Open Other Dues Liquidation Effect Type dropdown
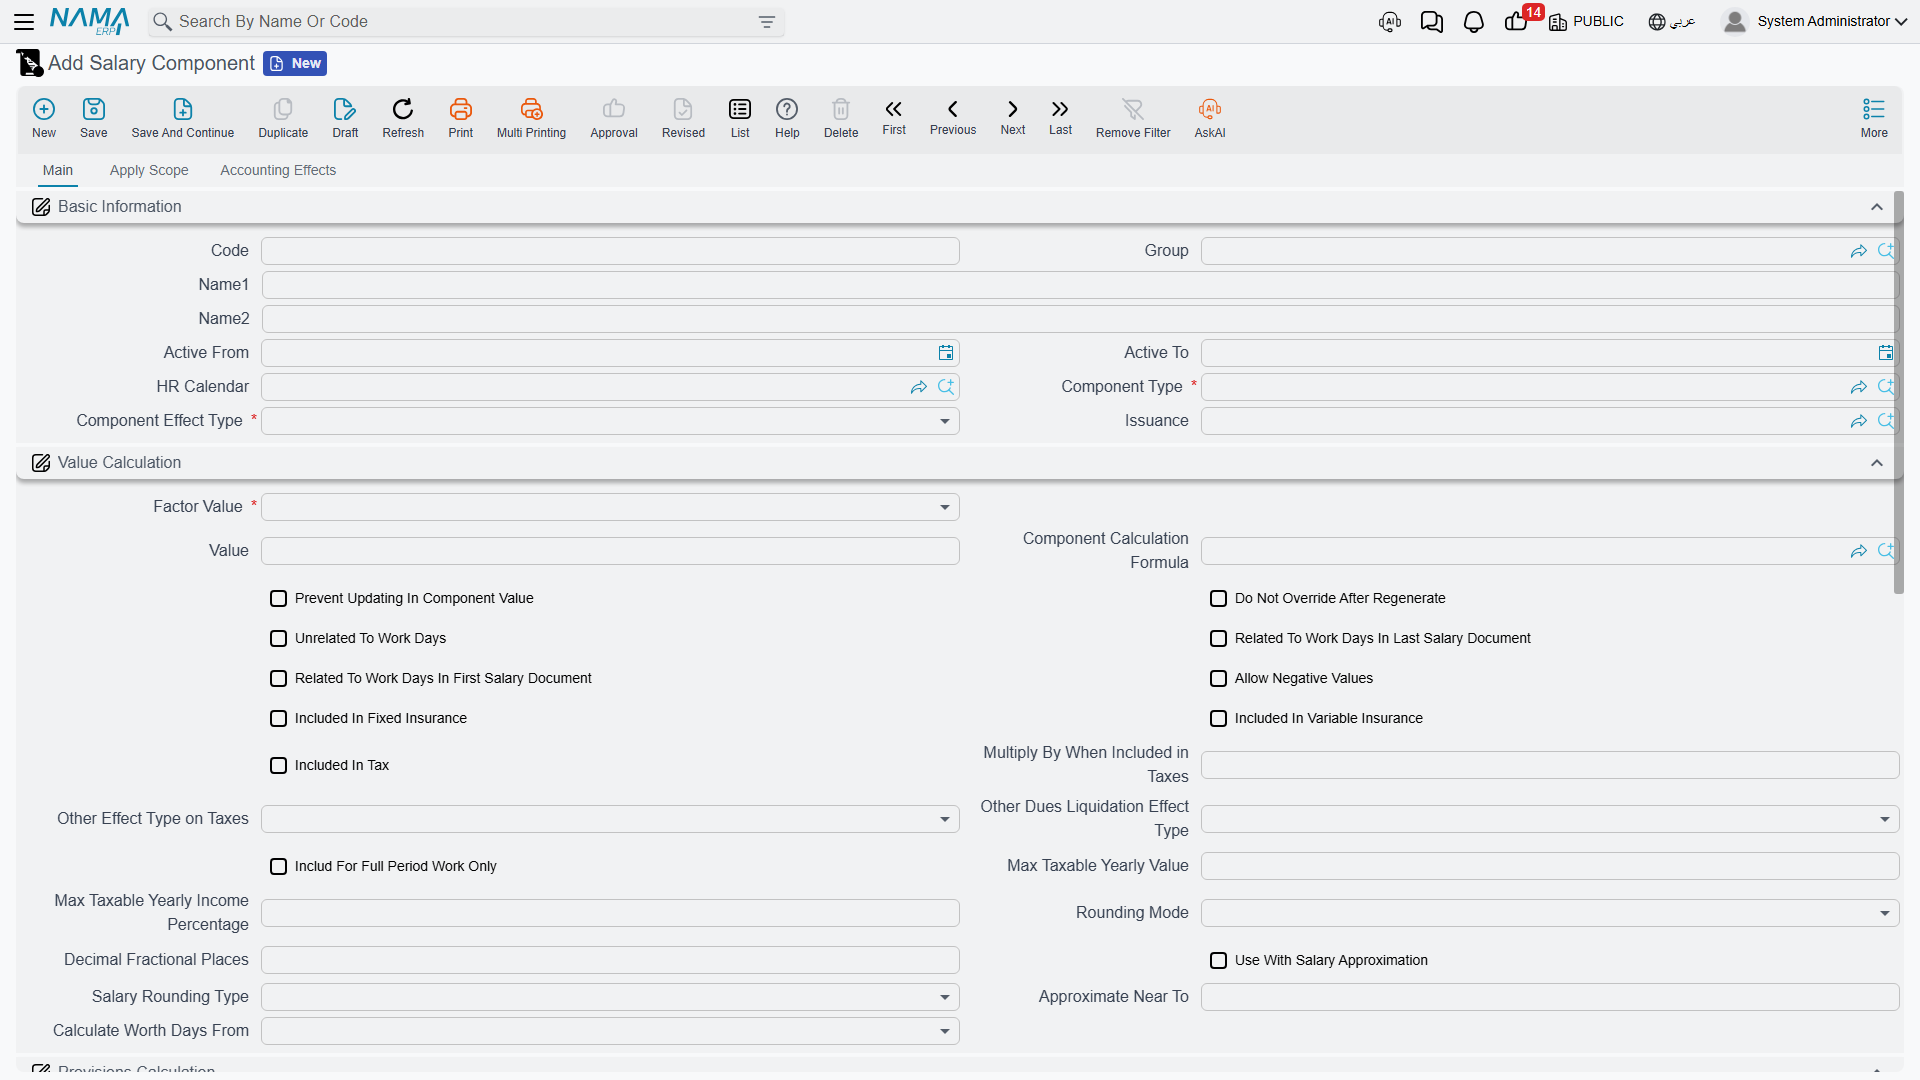1920x1080 pixels. [x=1550, y=819]
